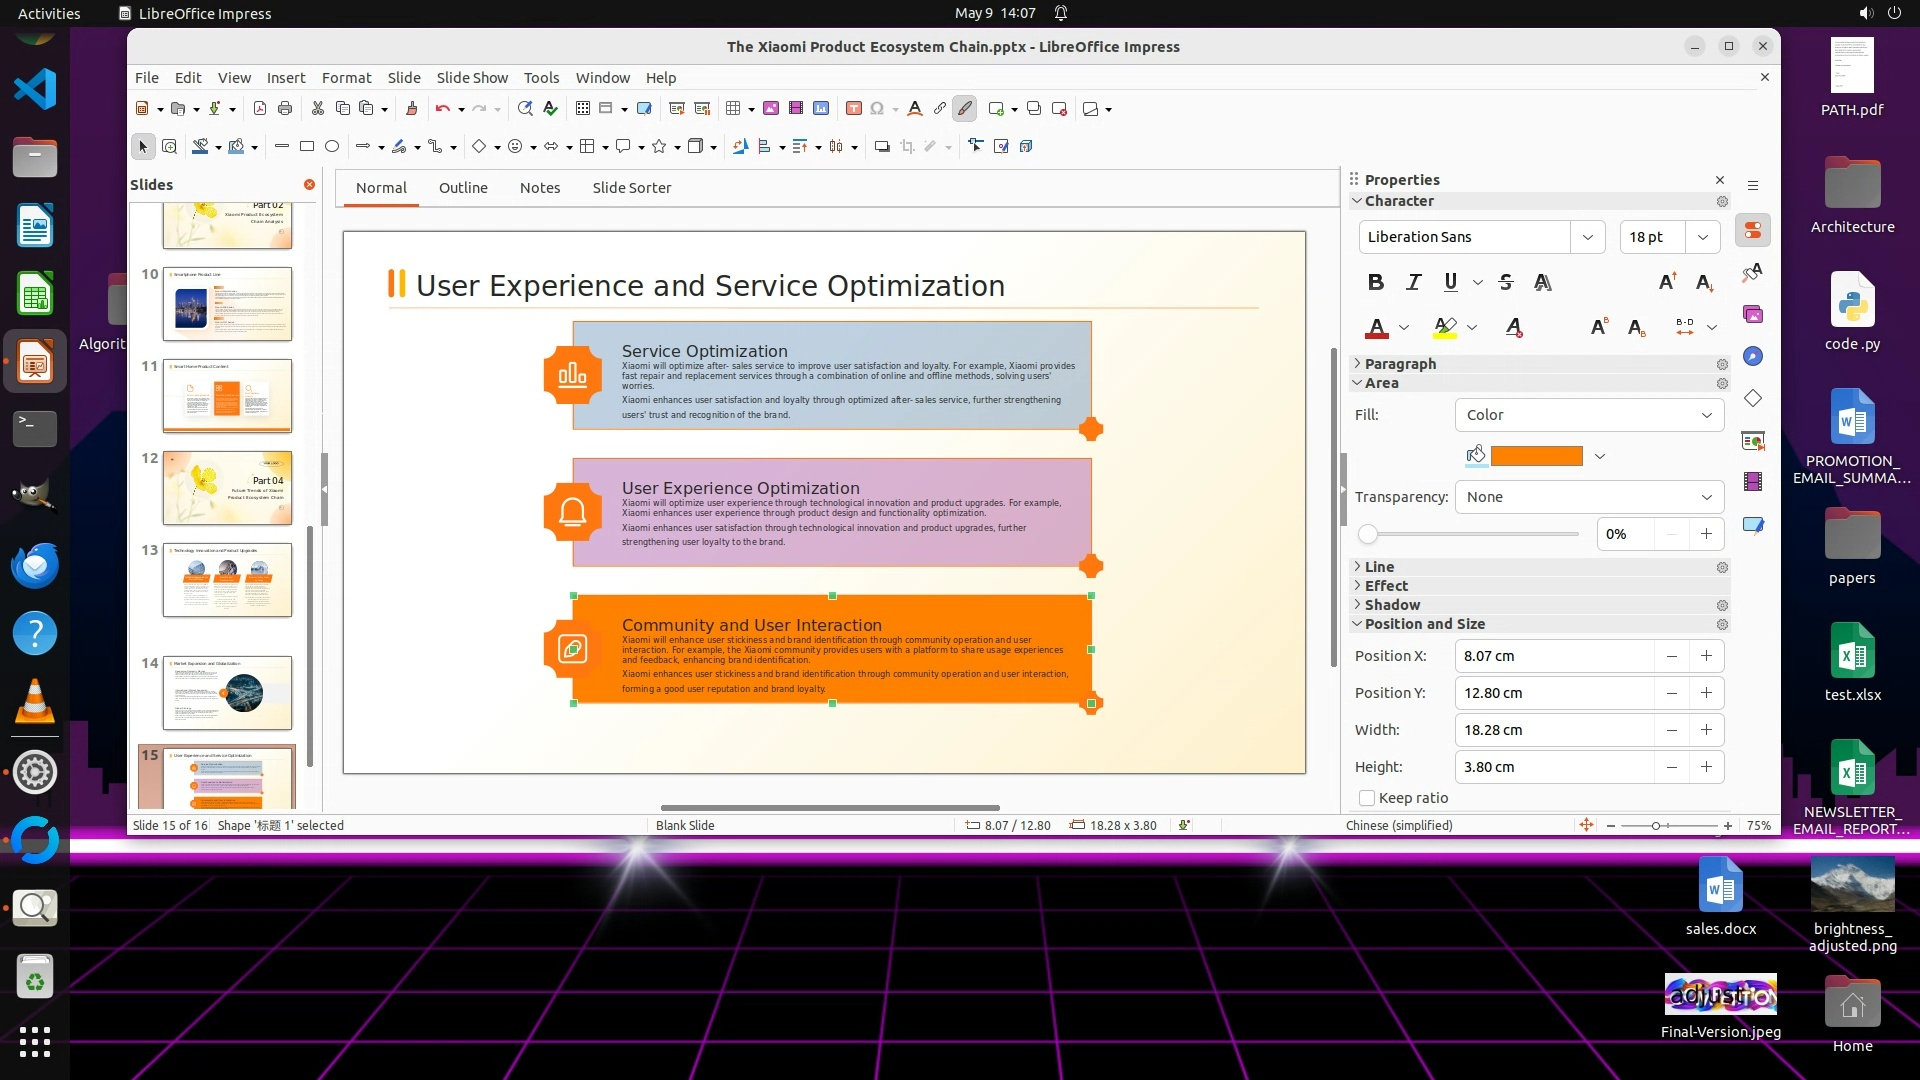
Task: Open the Liberation Sans font dropdown
Action: click(1587, 237)
